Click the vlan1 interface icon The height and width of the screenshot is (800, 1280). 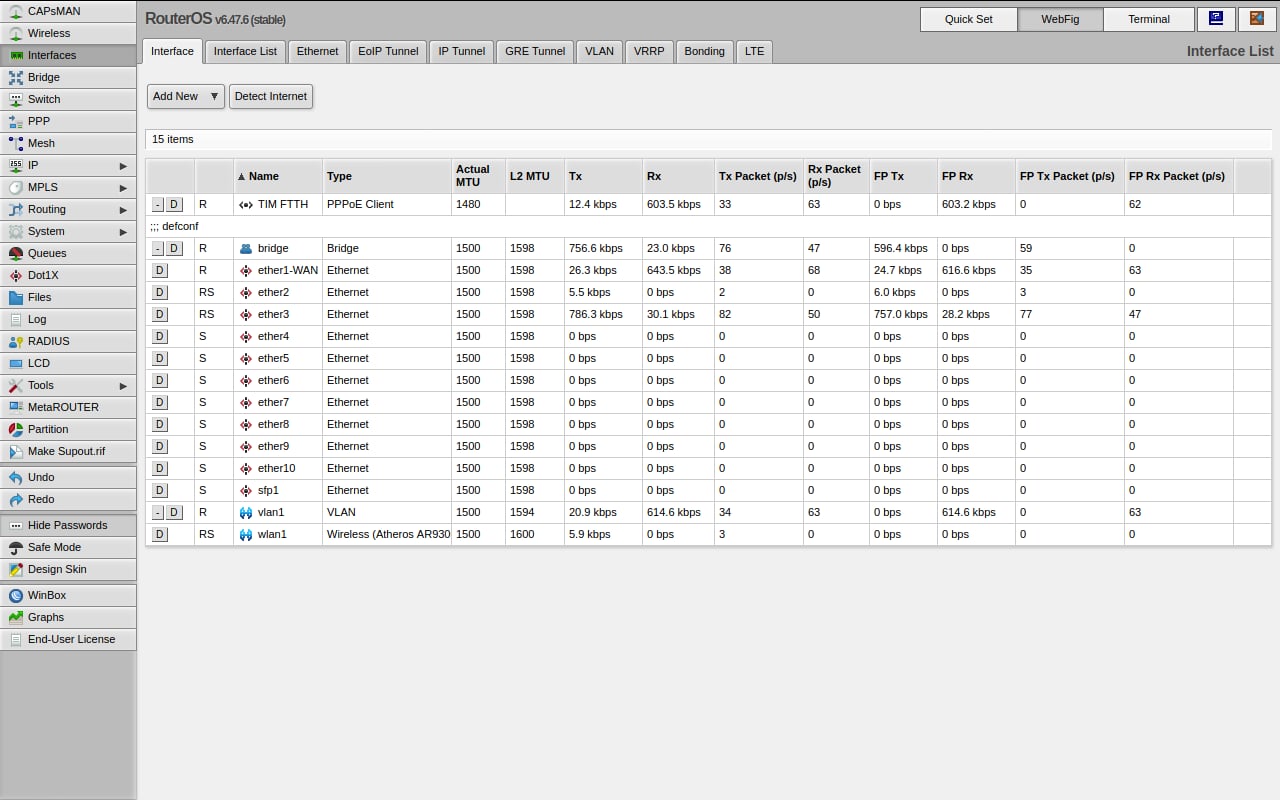pos(246,512)
